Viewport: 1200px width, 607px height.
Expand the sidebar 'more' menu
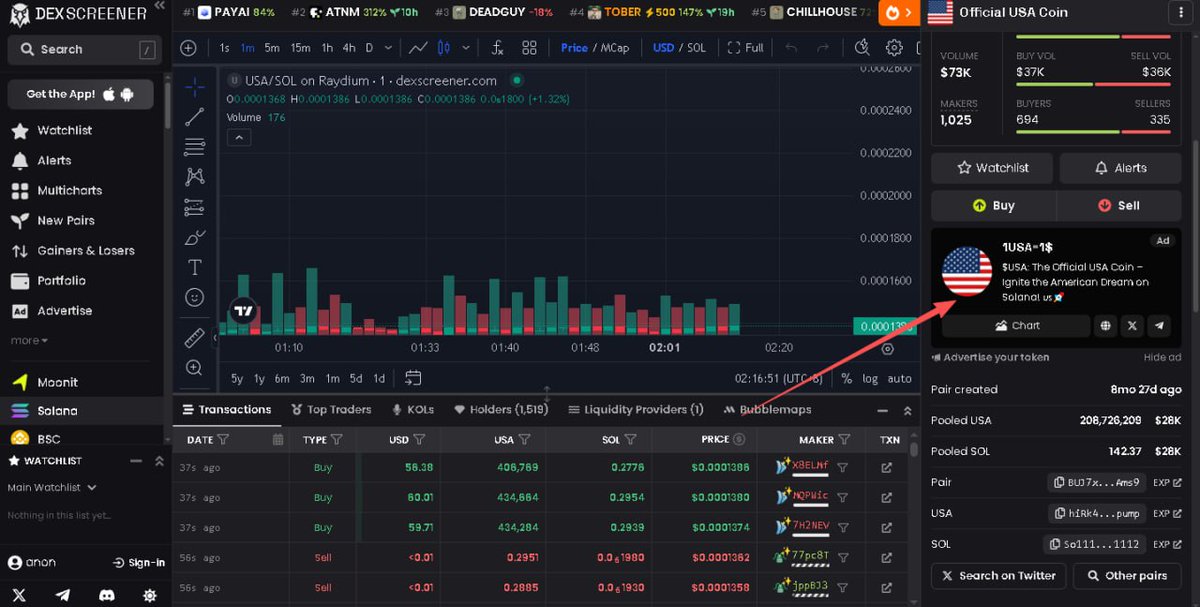pos(29,341)
